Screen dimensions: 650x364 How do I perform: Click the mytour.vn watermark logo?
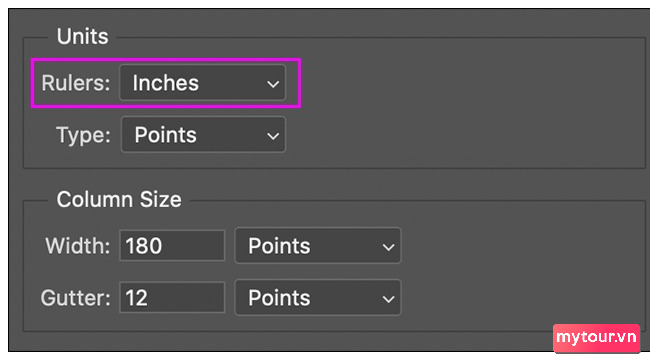597,338
